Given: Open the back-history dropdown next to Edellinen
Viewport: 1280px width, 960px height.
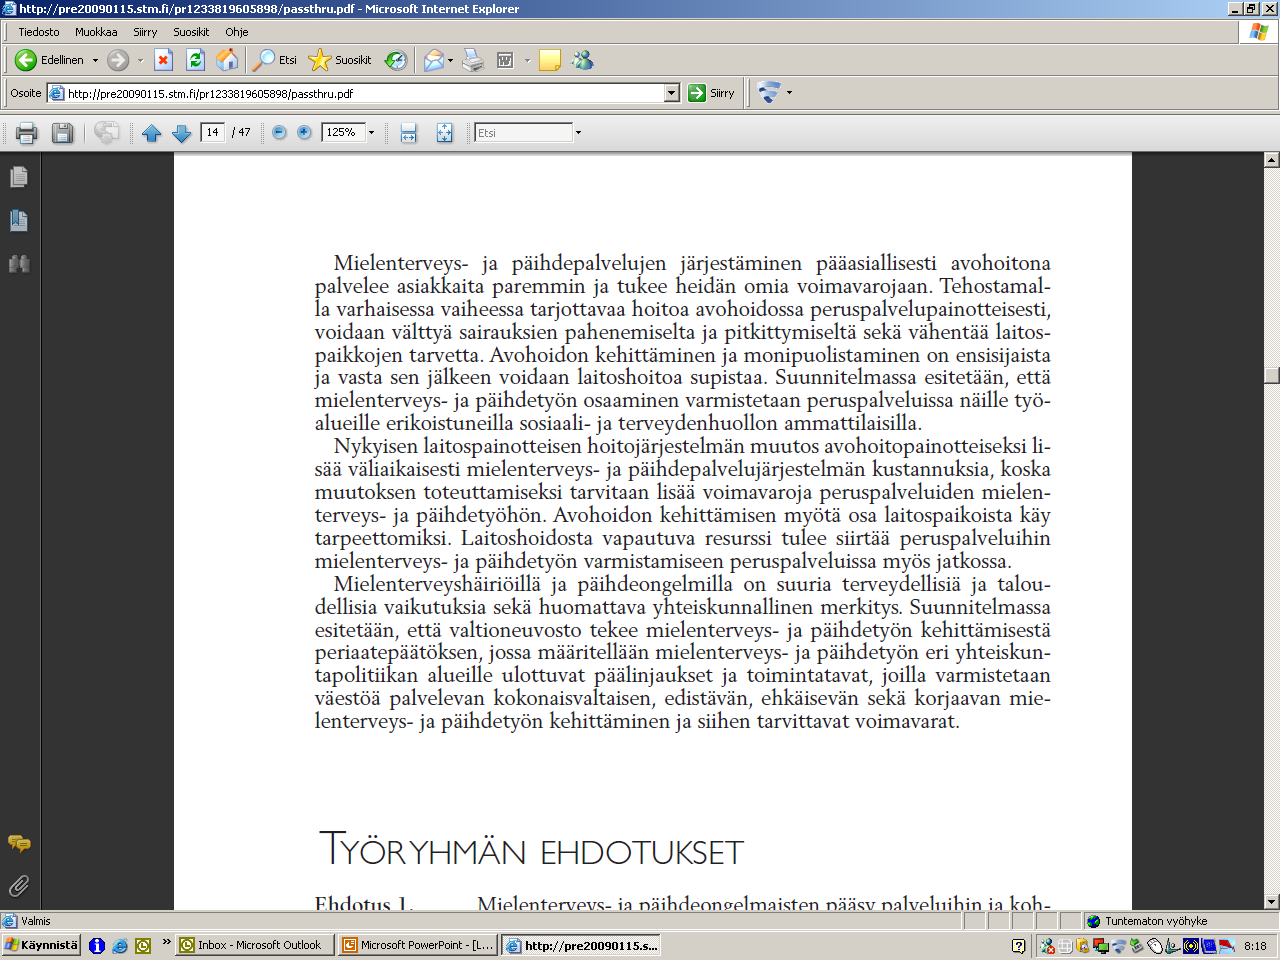Looking at the screenshot, I should point(95,60).
